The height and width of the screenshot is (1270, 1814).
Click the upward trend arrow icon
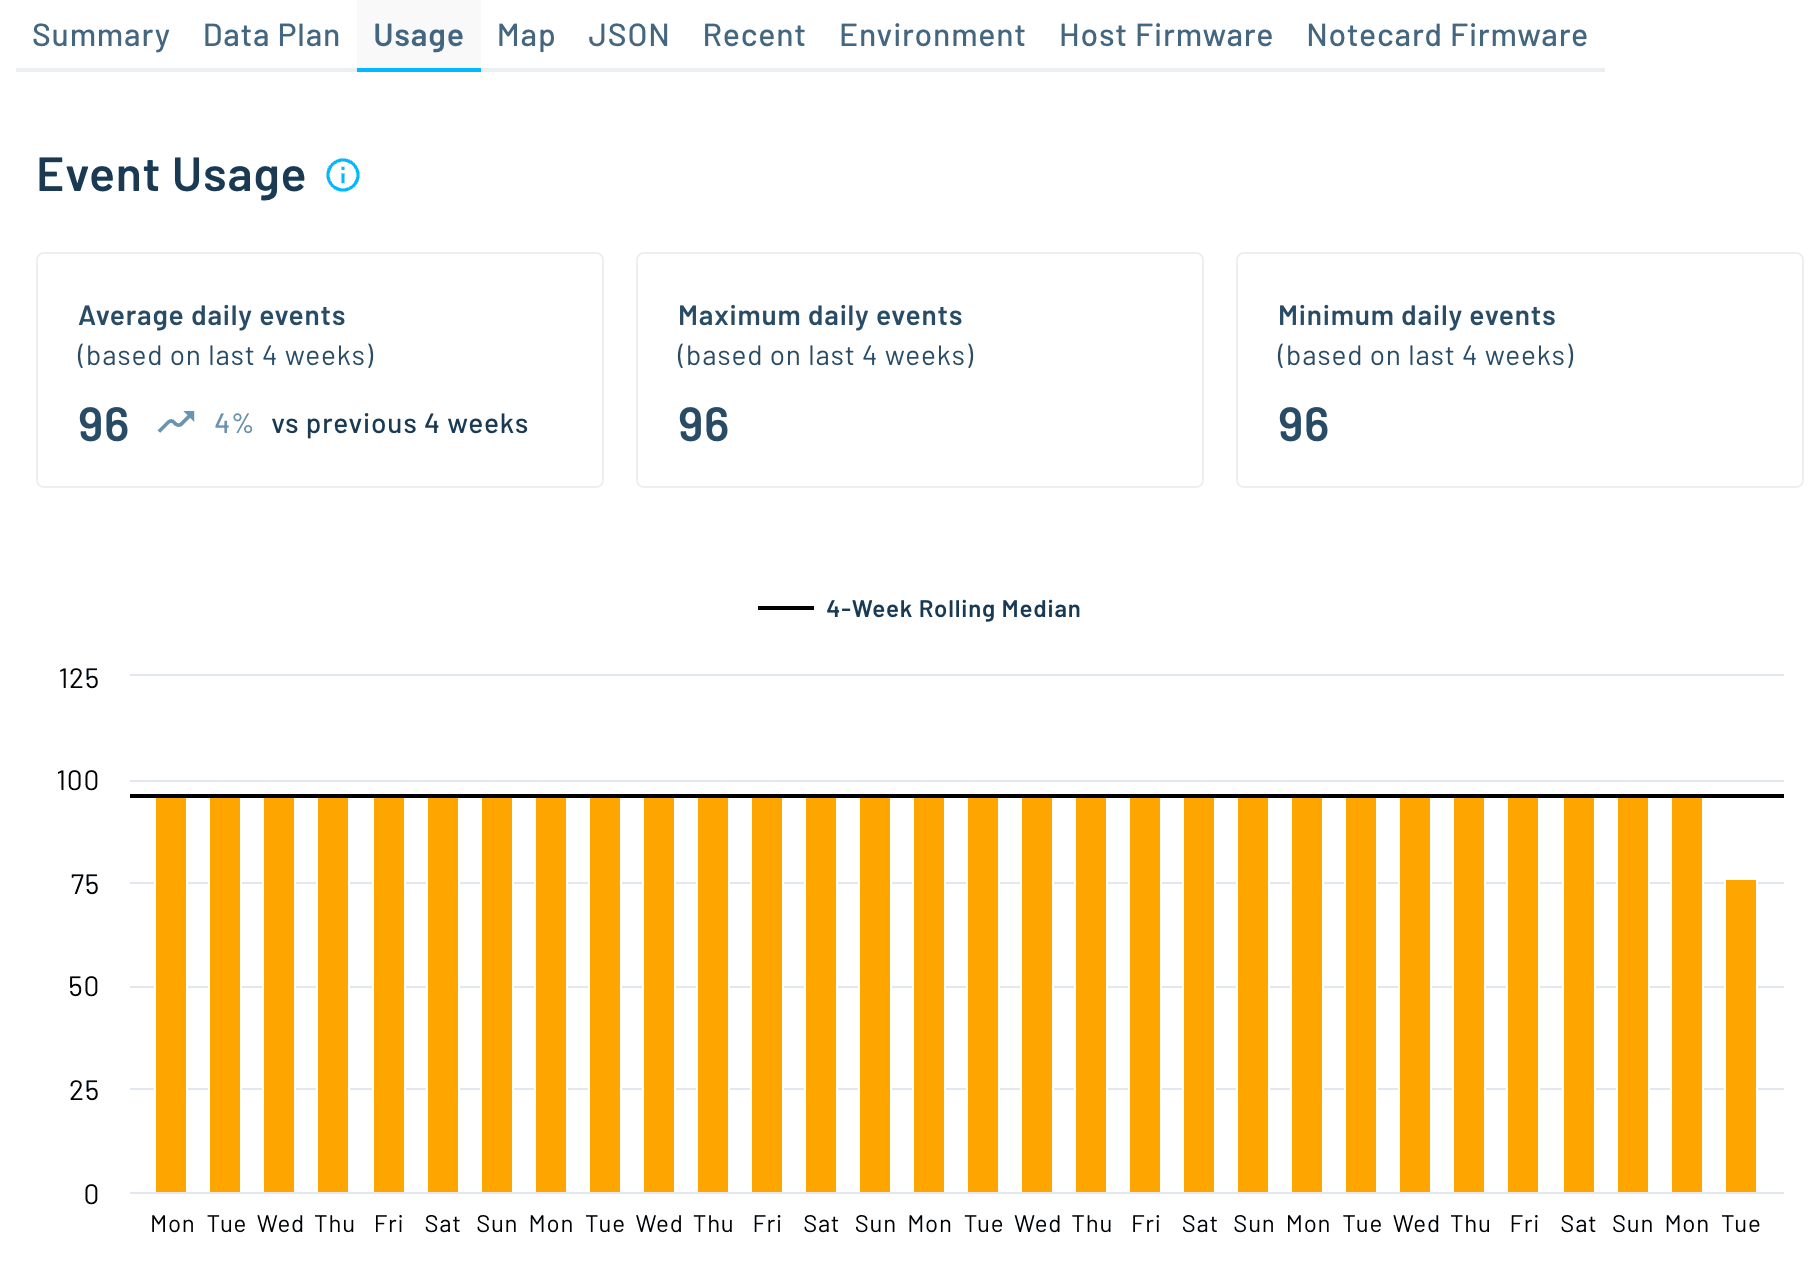click(x=176, y=422)
